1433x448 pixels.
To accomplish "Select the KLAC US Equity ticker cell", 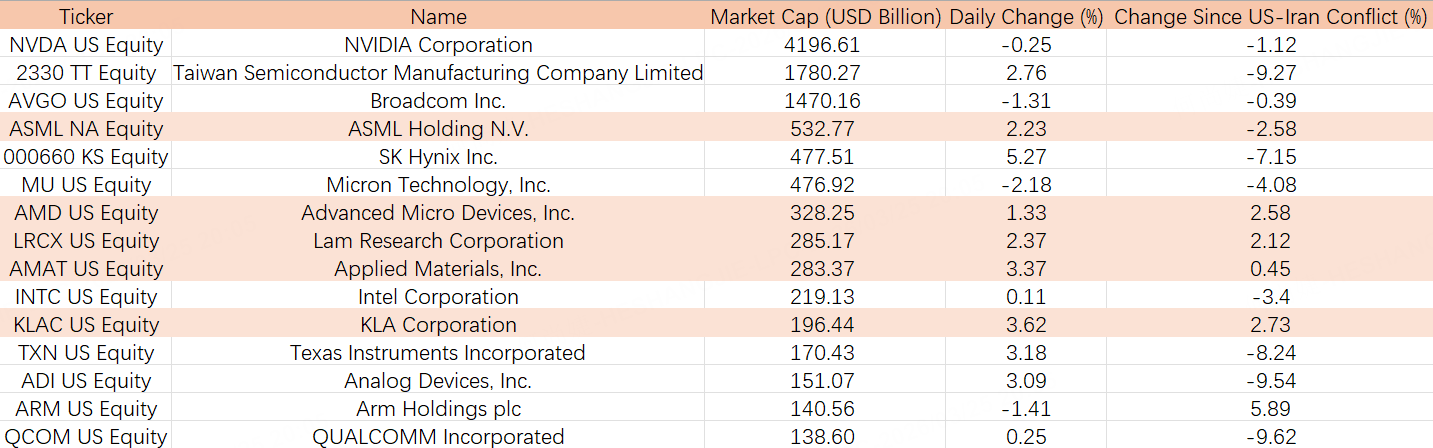I will pos(86,325).
